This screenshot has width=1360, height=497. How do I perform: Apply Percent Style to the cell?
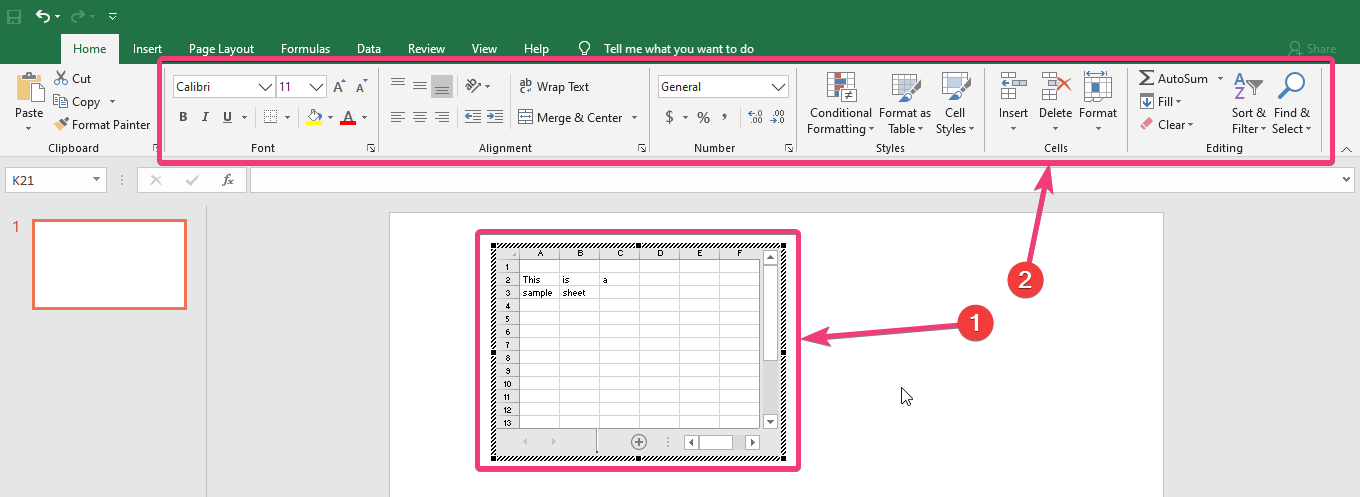703,118
